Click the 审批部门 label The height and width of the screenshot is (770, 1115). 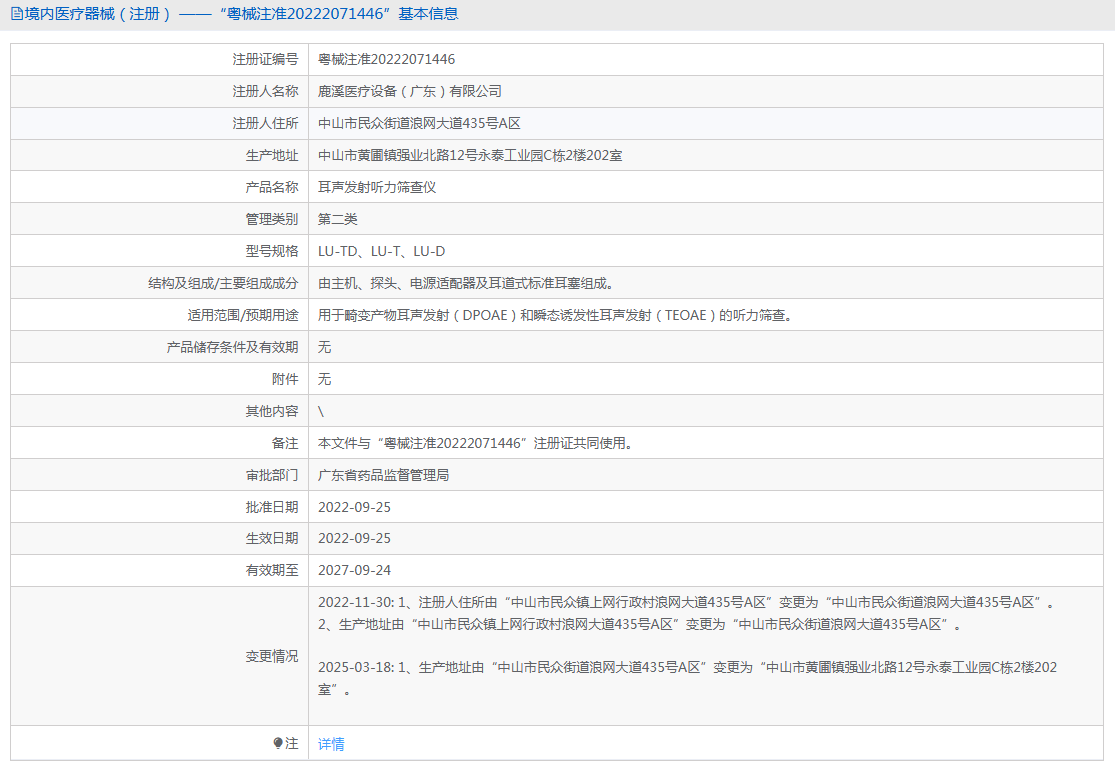coord(272,475)
